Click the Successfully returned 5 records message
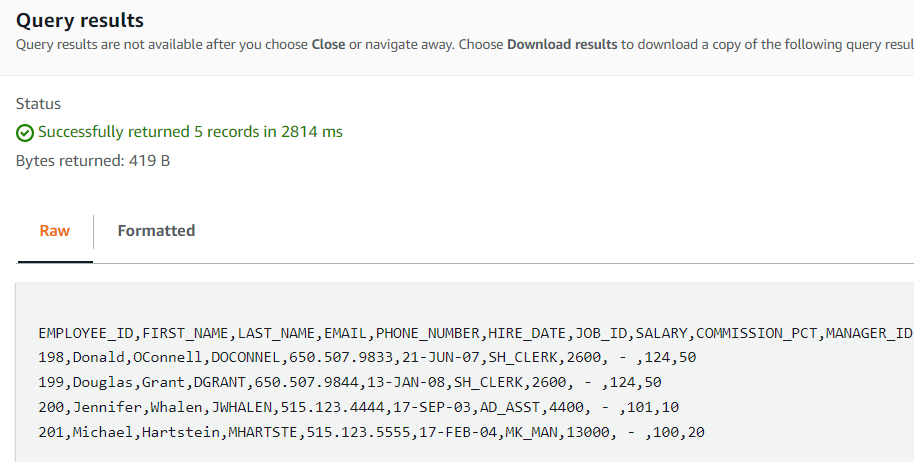 click(190, 132)
